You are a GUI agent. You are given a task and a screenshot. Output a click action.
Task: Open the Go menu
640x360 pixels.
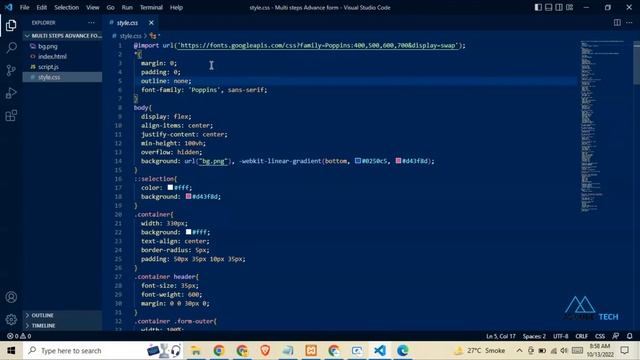click(x=110, y=7)
